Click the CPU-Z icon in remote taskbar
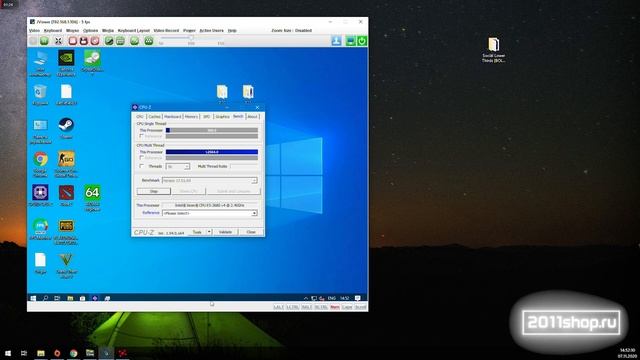Viewport: 640px width, 360px height. click(95, 298)
